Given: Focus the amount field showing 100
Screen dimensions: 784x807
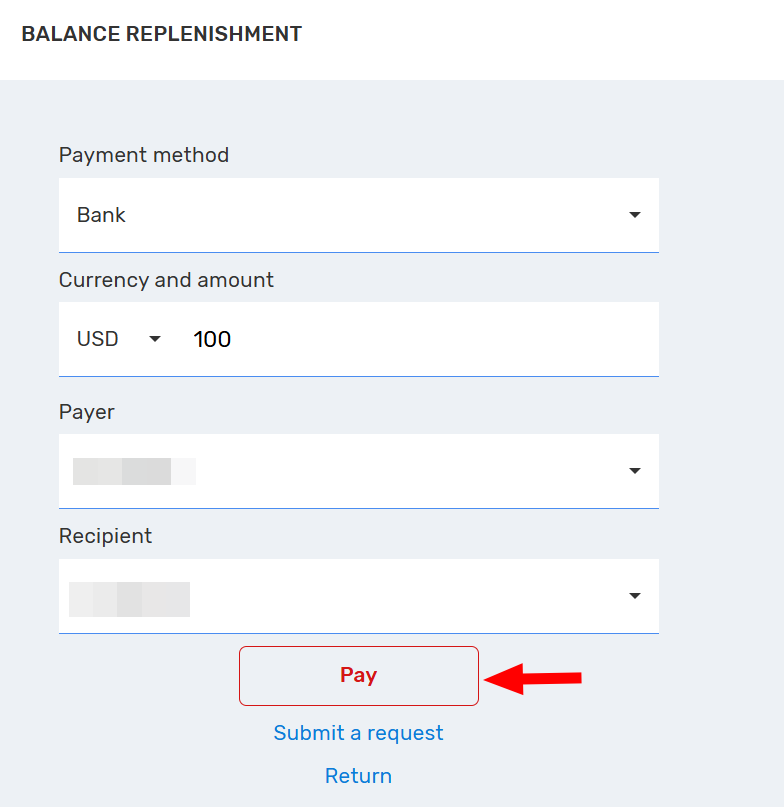Looking at the screenshot, I should tap(212, 339).
